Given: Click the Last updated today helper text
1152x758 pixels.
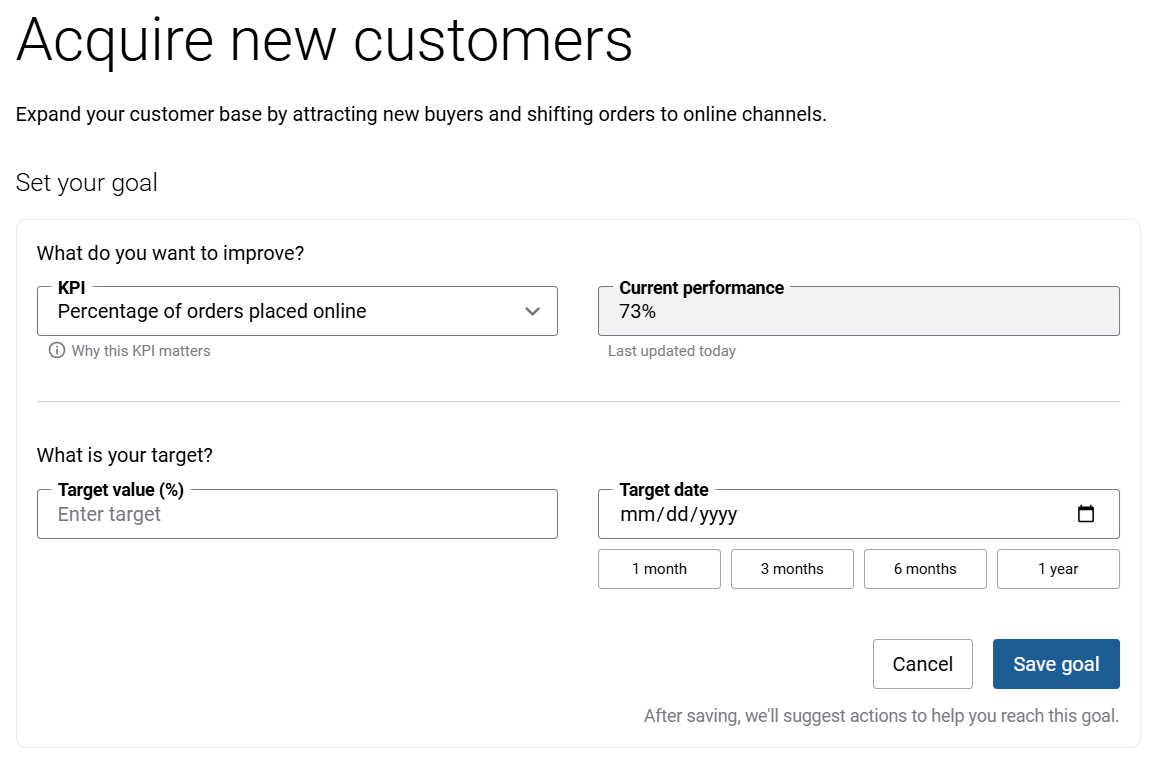Looking at the screenshot, I should [x=672, y=351].
